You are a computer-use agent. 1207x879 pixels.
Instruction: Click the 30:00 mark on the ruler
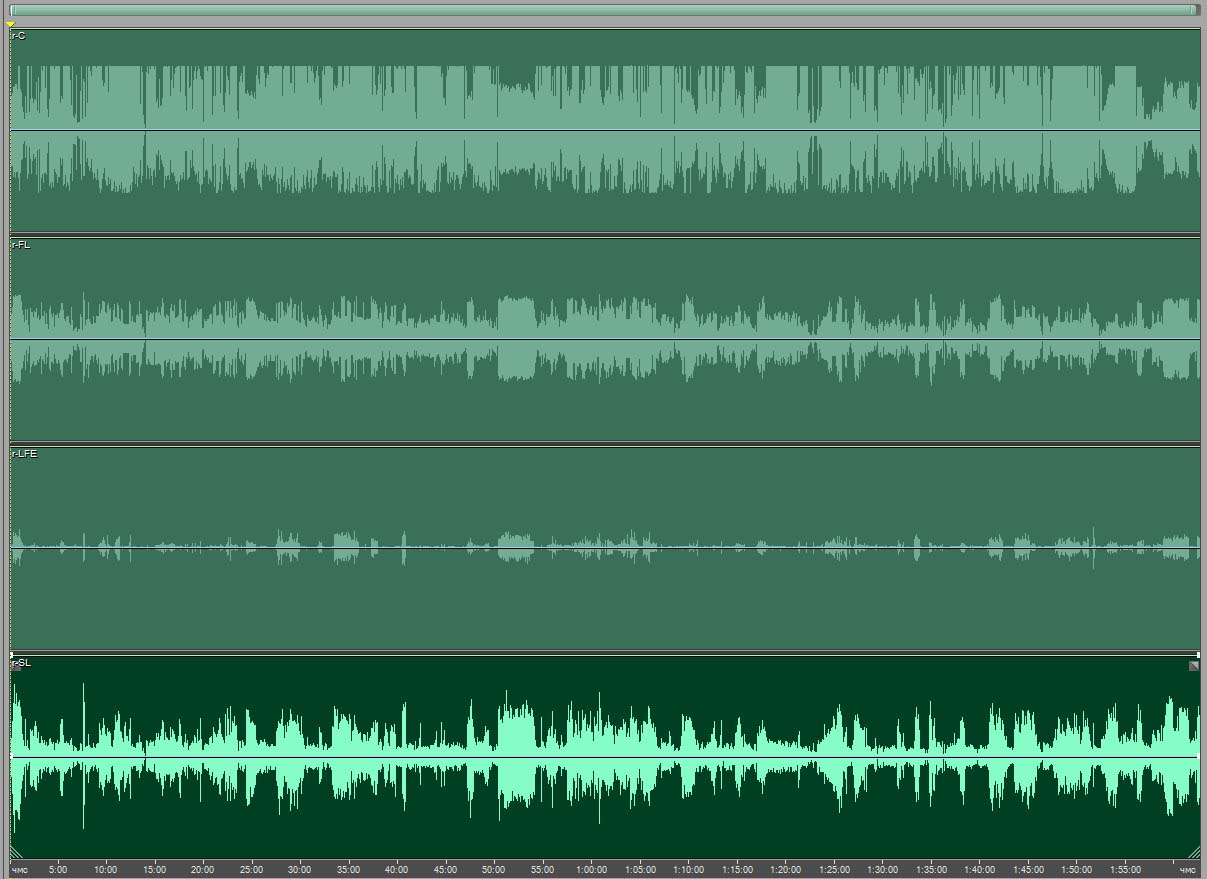tap(299, 870)
